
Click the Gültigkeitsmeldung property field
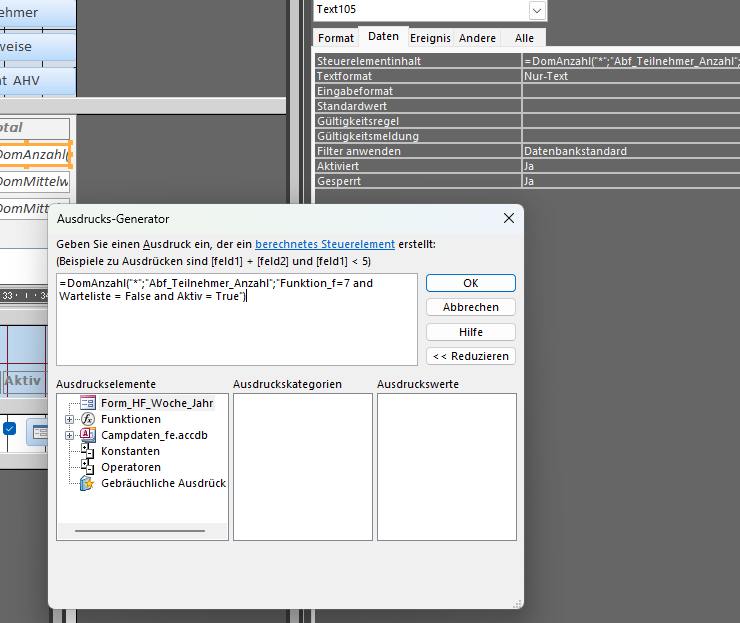[631, 136]
